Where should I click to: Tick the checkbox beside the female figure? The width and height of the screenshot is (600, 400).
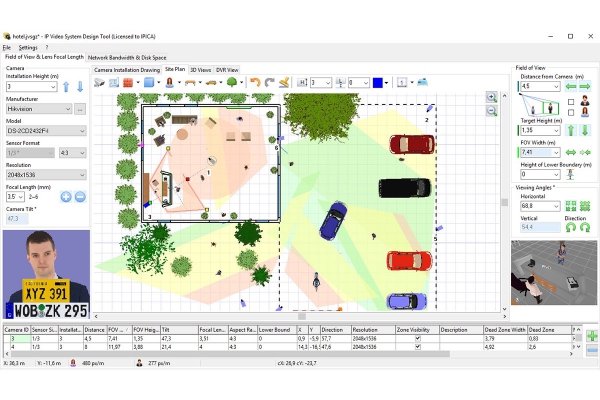tap(571, 113)
